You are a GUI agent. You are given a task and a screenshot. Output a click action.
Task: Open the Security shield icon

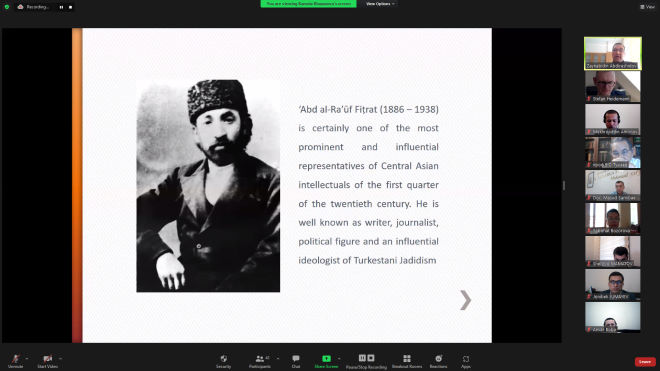224,358
